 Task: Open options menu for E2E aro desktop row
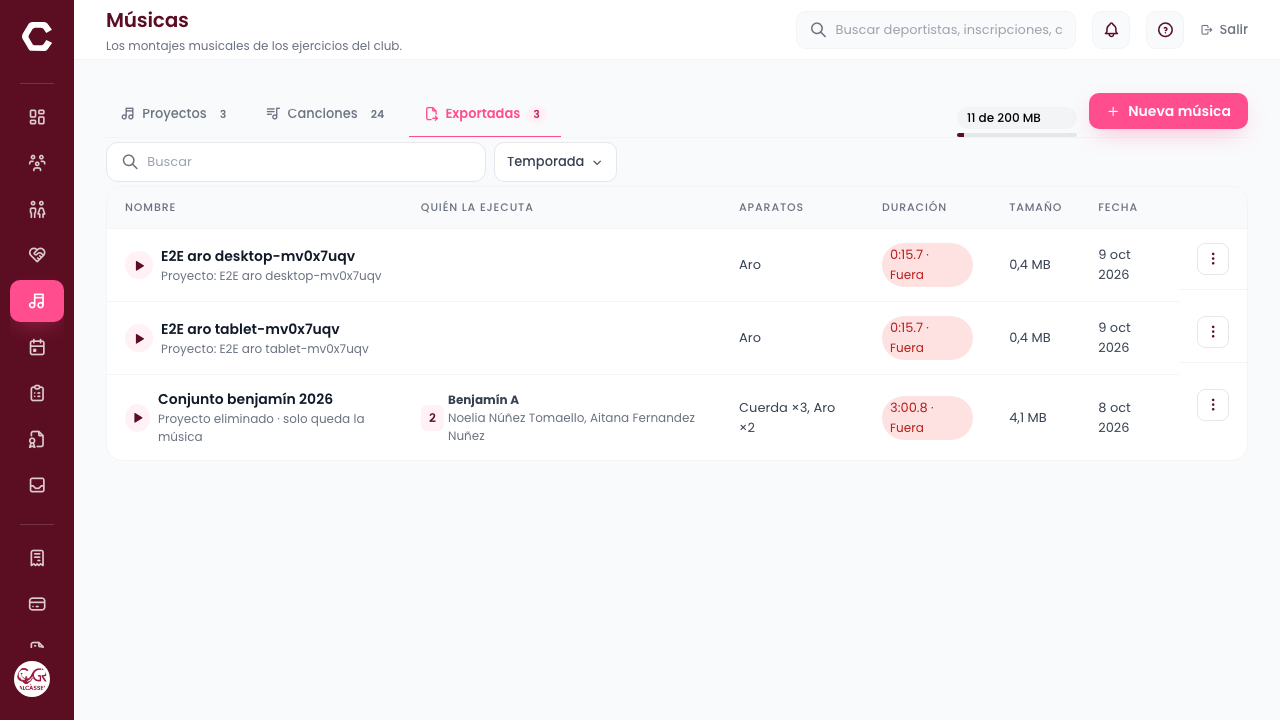[x=1213, y=259]
